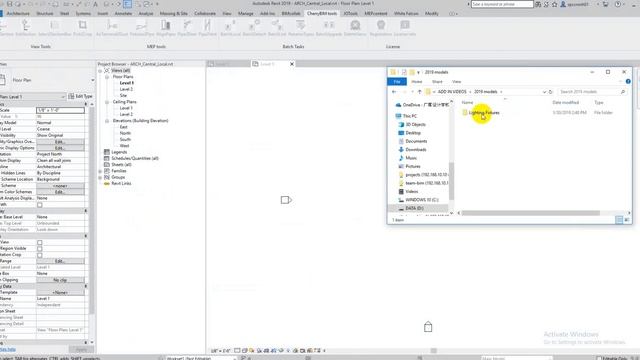
Task: Open the Floor Plan Level 1 instance dropdown
Action: click(63, 97)
